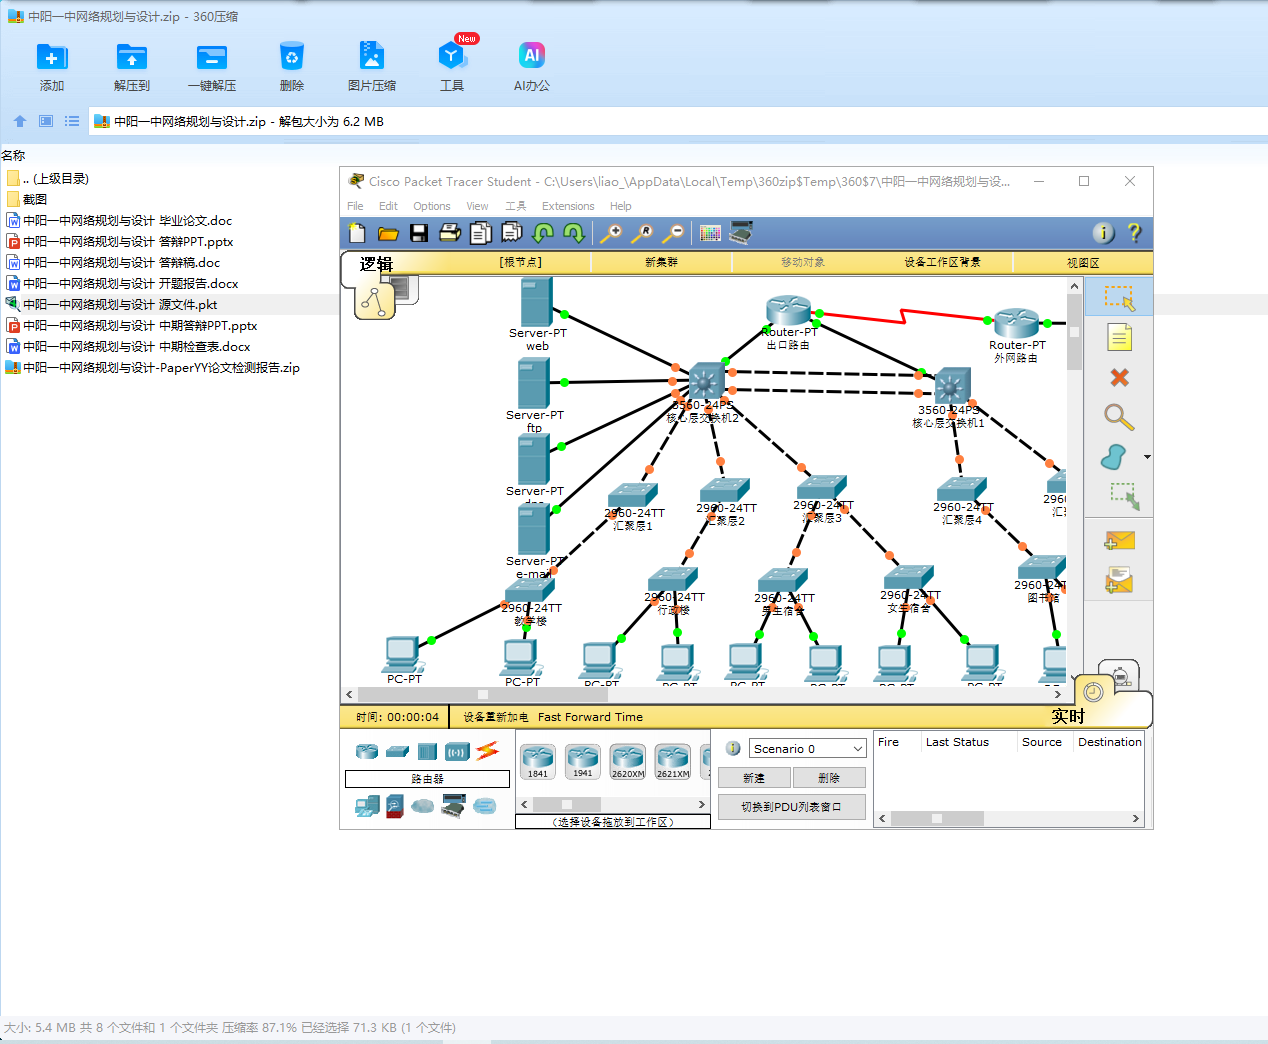
Task: Open the Scenario 0 dropdown
Action: [x=808, y=748]
